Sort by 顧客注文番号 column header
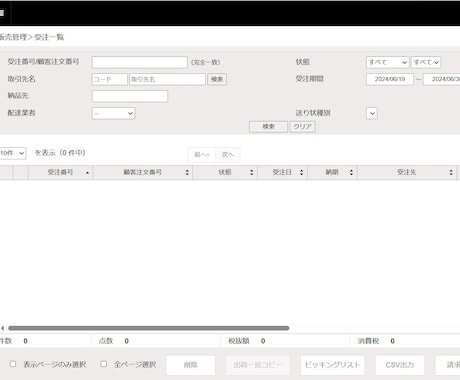Viewport: 460px width, 380px height. (142, 172)
